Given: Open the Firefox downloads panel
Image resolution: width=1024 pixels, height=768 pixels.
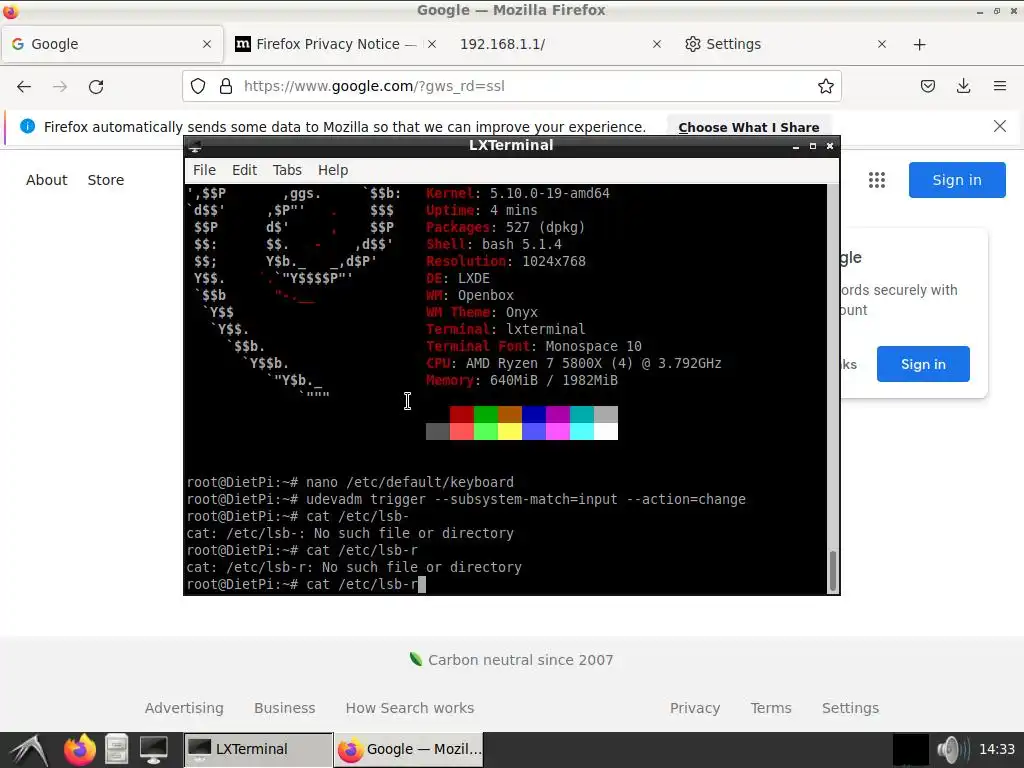Looking at the screenshot, I should point(963,86).
